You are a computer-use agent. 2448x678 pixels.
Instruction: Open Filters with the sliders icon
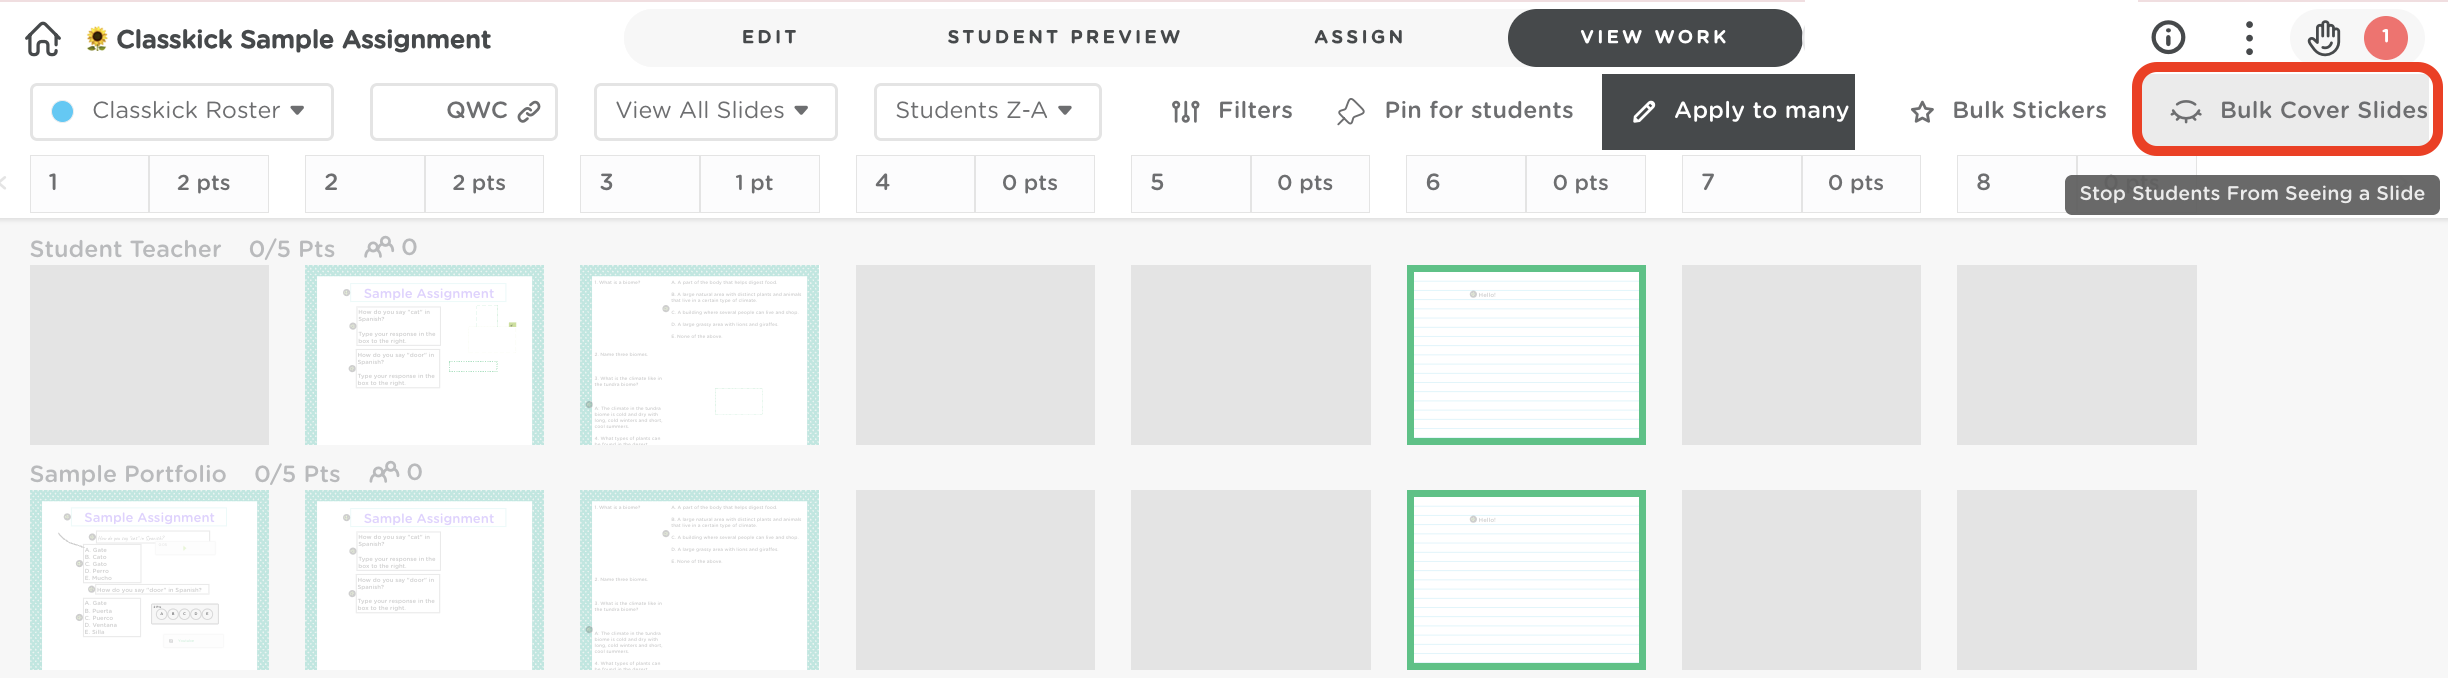click(1232, 111)
